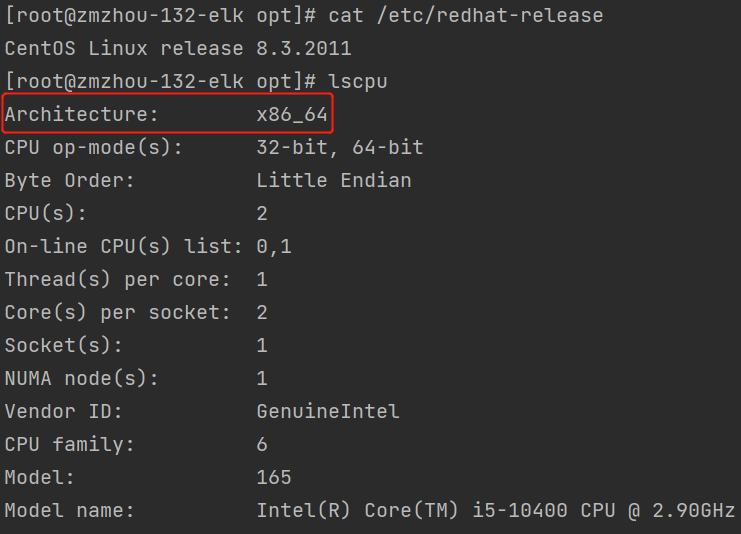Click the Model value 165
This screenshot has height=534, width=741.
tap(274, 477)
